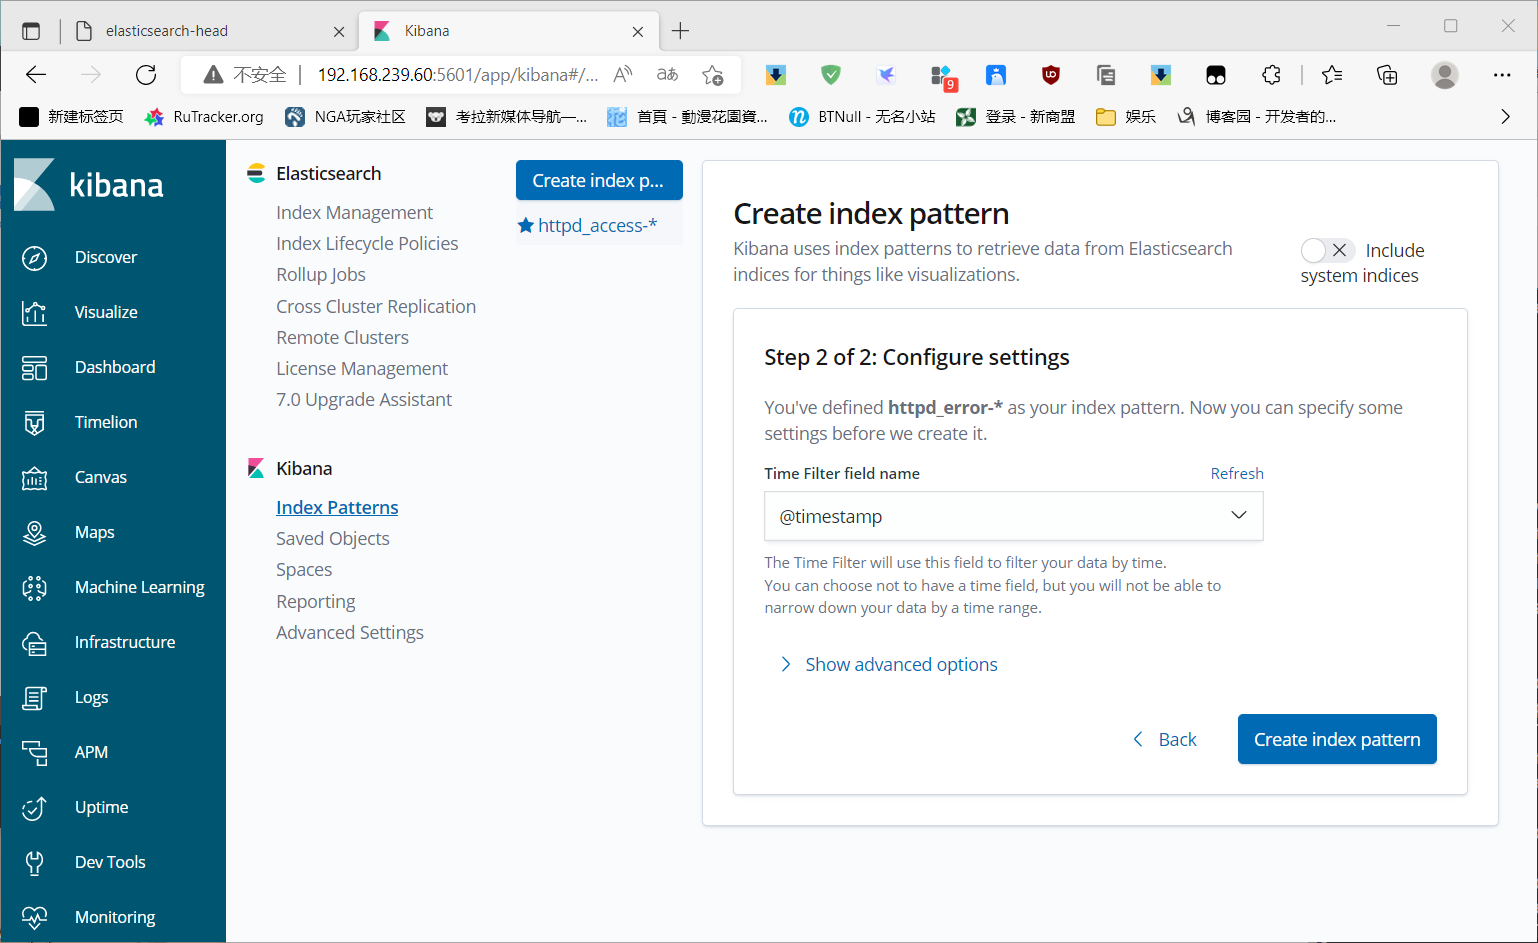Switch to the elasticsearch-head tab
1538x943 pixels.
point(167,31)
